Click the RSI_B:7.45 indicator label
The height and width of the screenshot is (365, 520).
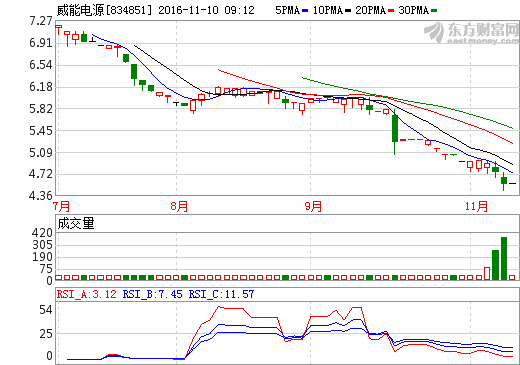pos(153,294)
